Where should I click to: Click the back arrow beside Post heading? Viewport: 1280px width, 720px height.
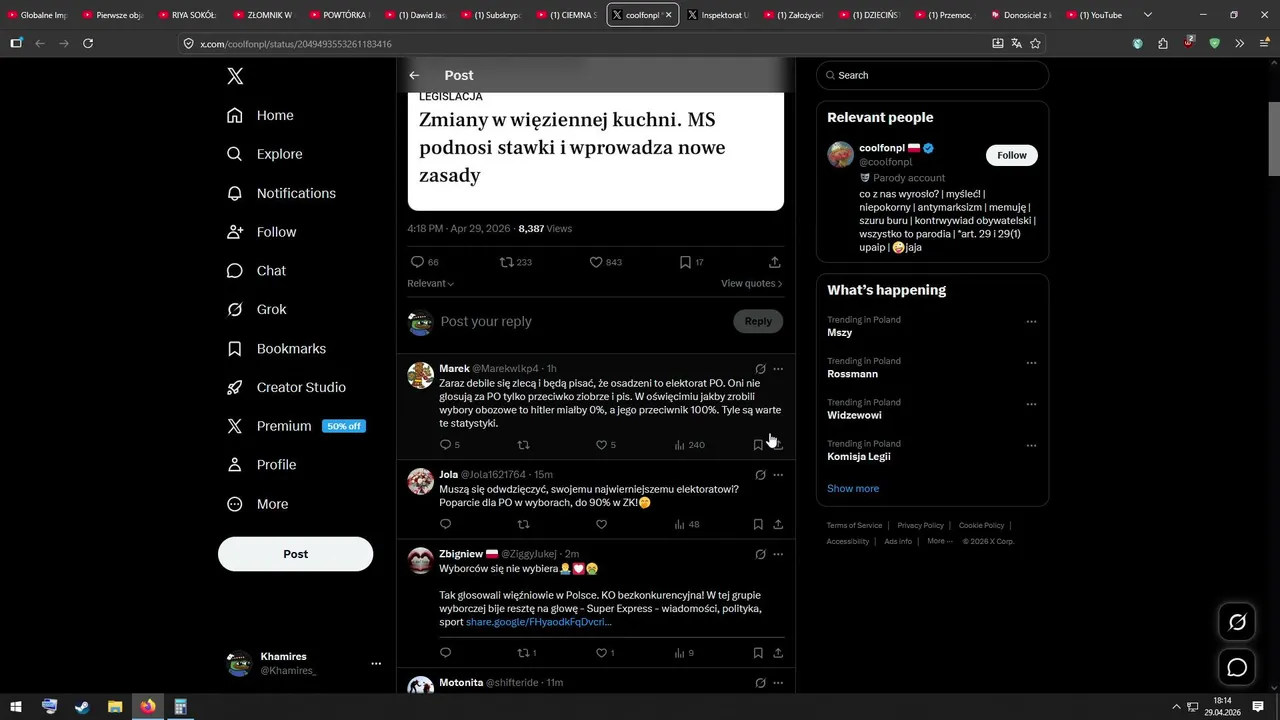[414, 75]
